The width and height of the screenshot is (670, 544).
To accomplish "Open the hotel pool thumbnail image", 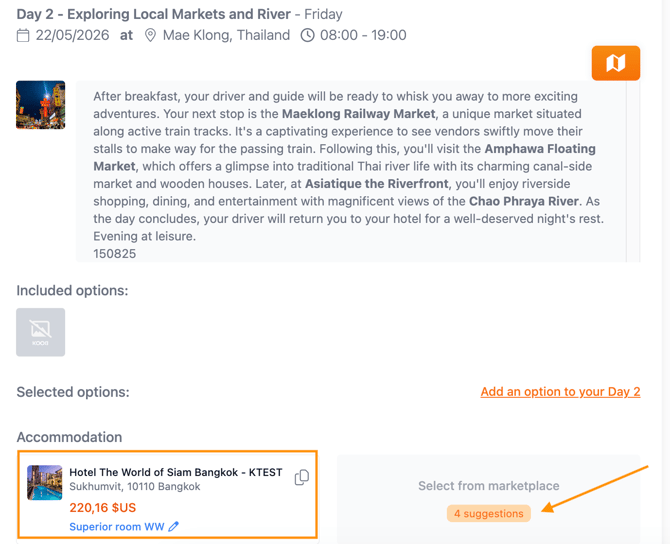I will pyautogui.click(x=45, y=482).
